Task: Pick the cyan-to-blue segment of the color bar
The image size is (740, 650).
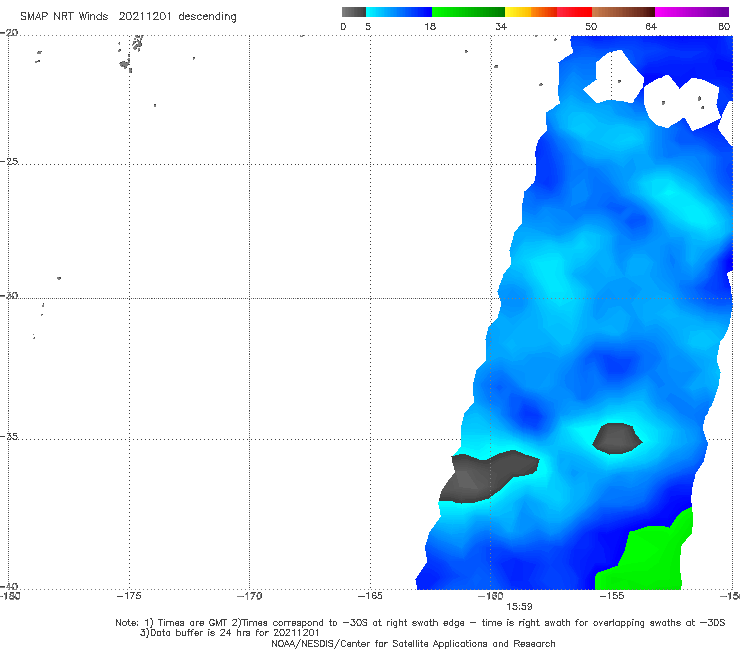Action: 399,12
